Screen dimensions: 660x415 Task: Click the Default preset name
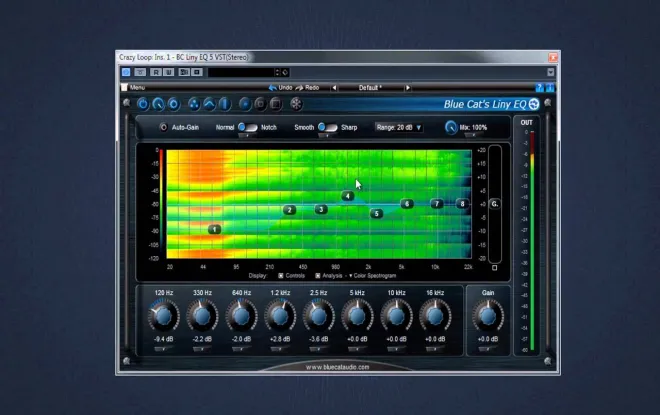point(370,88)
